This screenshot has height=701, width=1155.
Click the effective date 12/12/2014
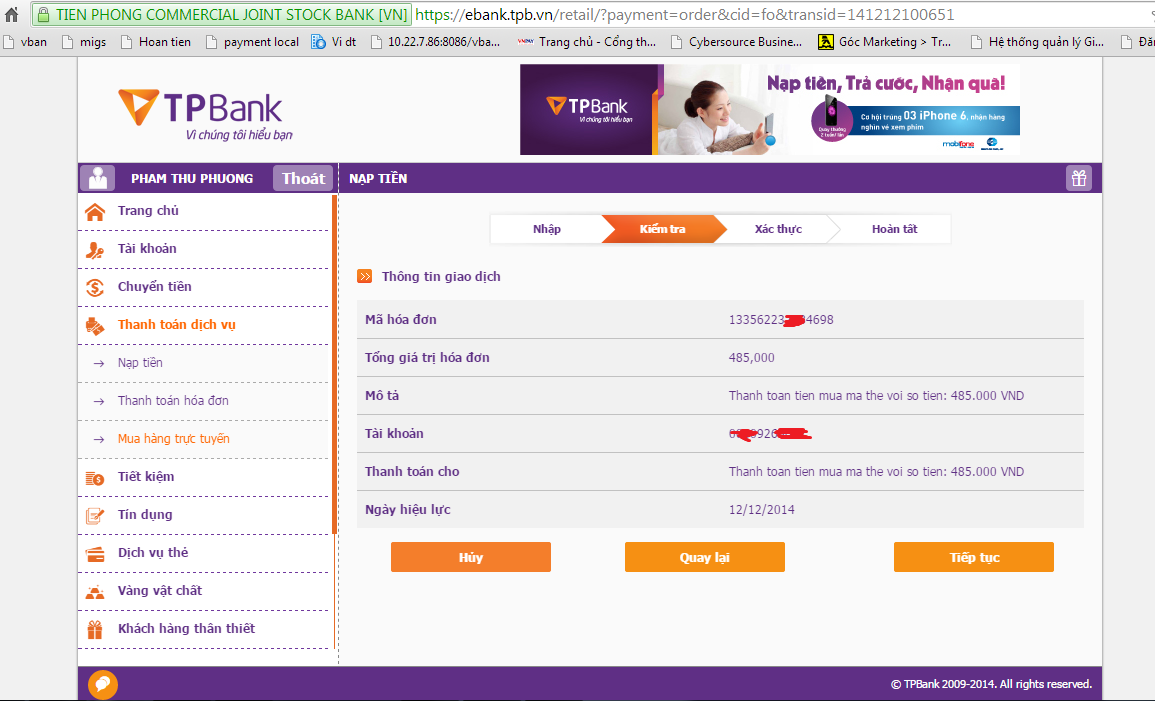pyautogui.click(x=762, y=510)
